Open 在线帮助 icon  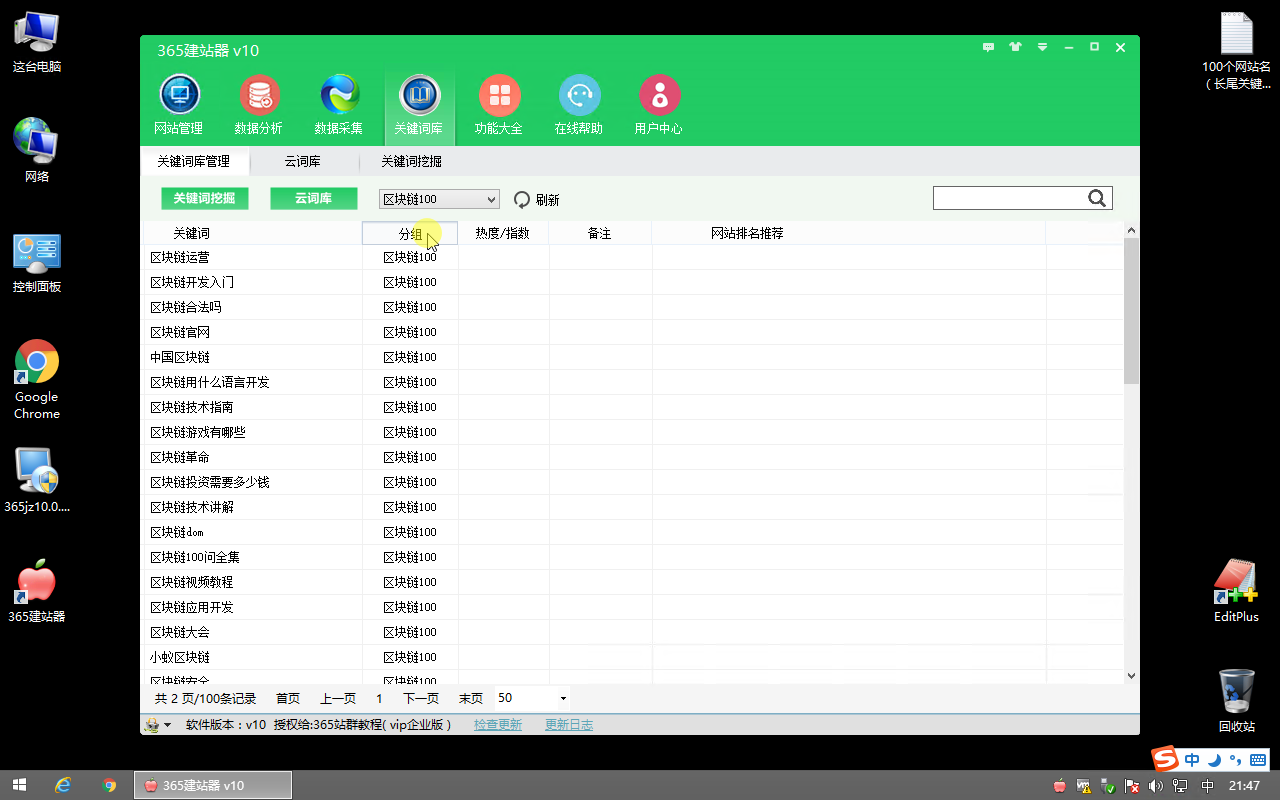(x=579, y=104)
